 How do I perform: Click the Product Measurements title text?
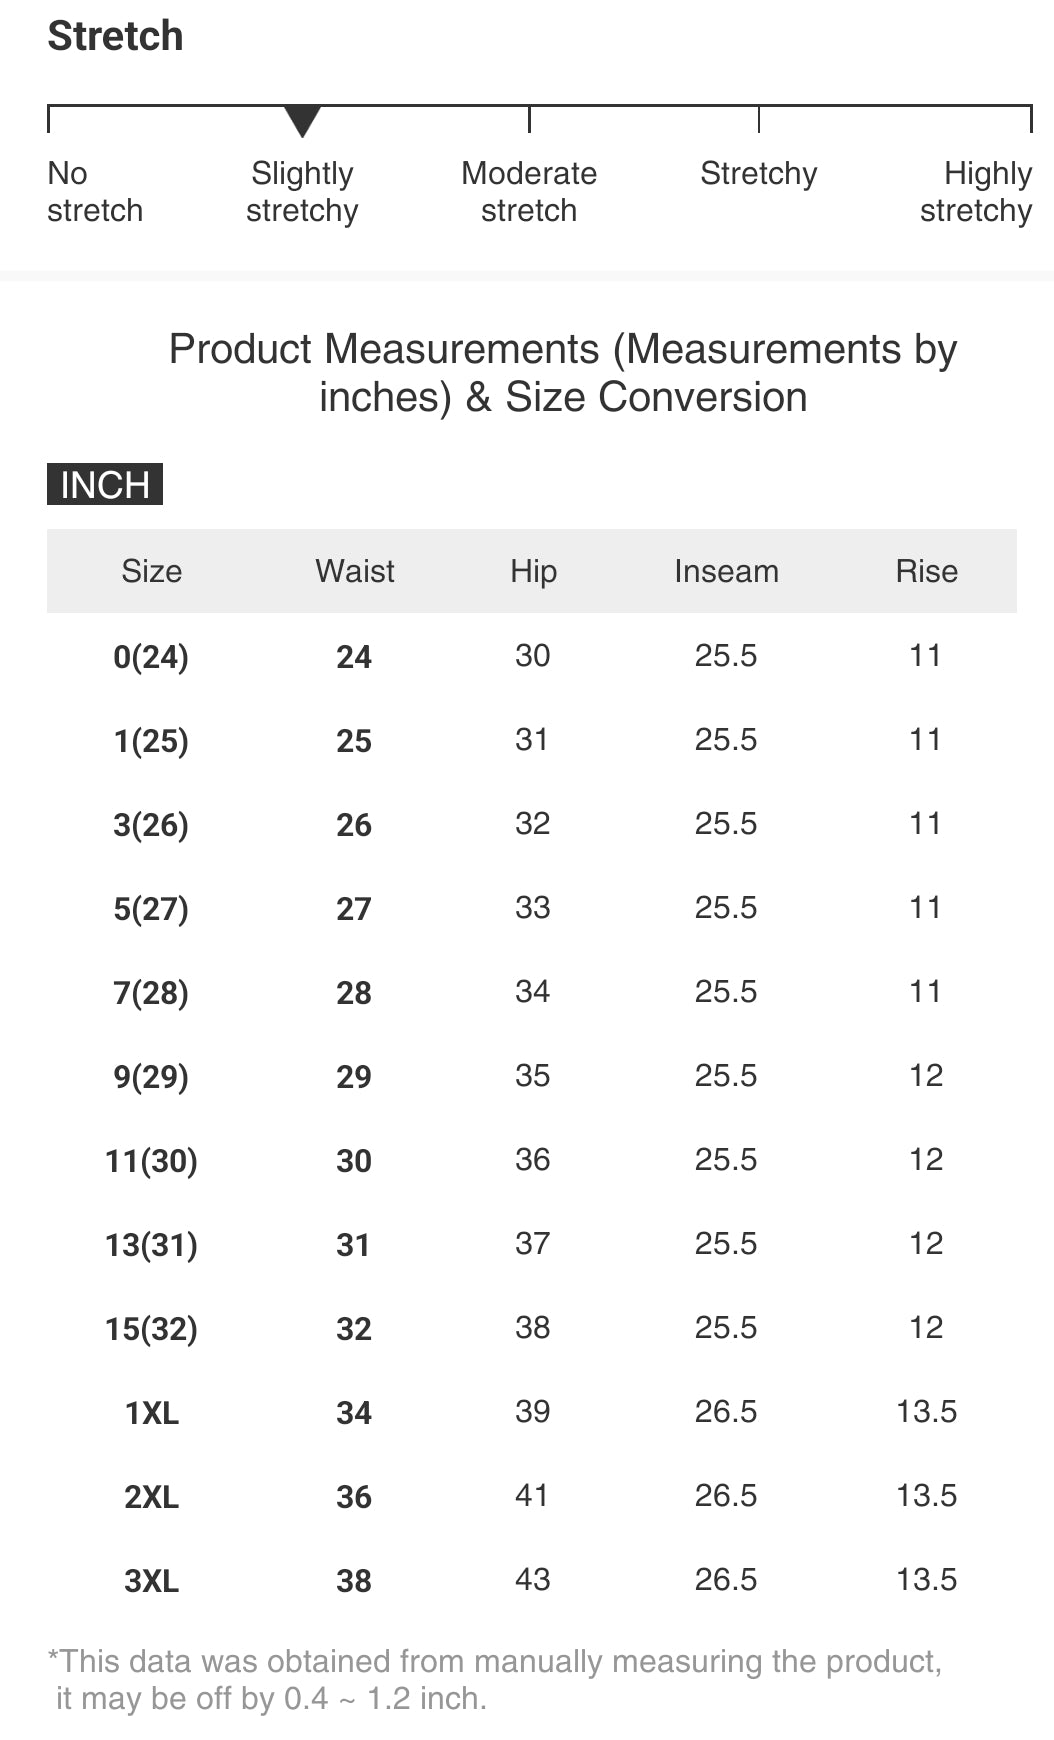point(563,373)
